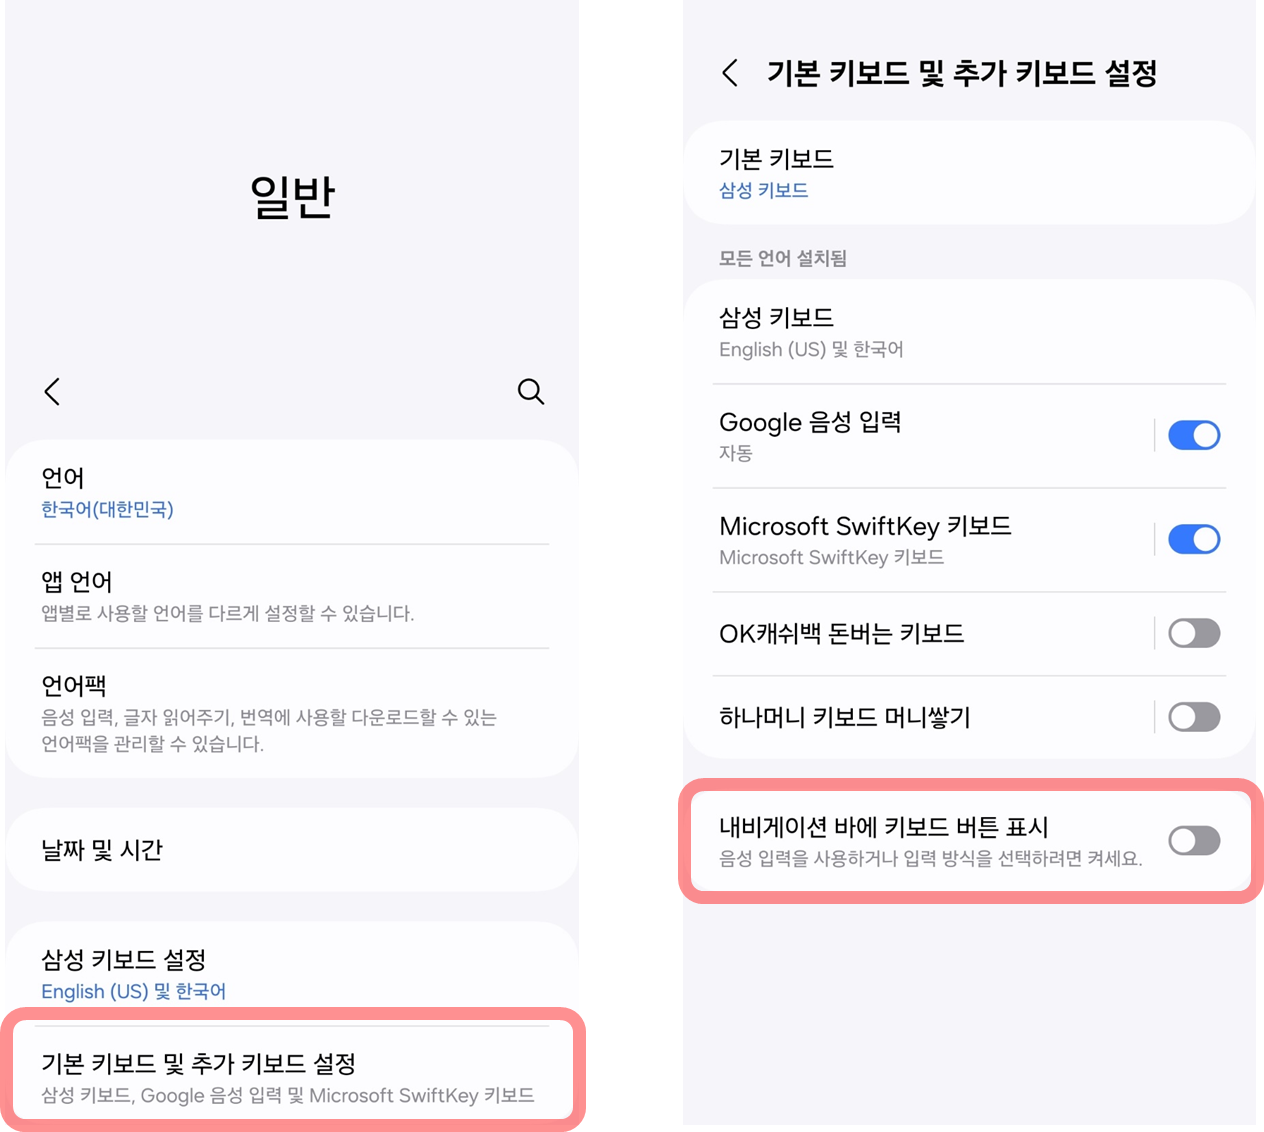
Task: Open the 언어팩 settings entry
Action: tap(292, 713)
